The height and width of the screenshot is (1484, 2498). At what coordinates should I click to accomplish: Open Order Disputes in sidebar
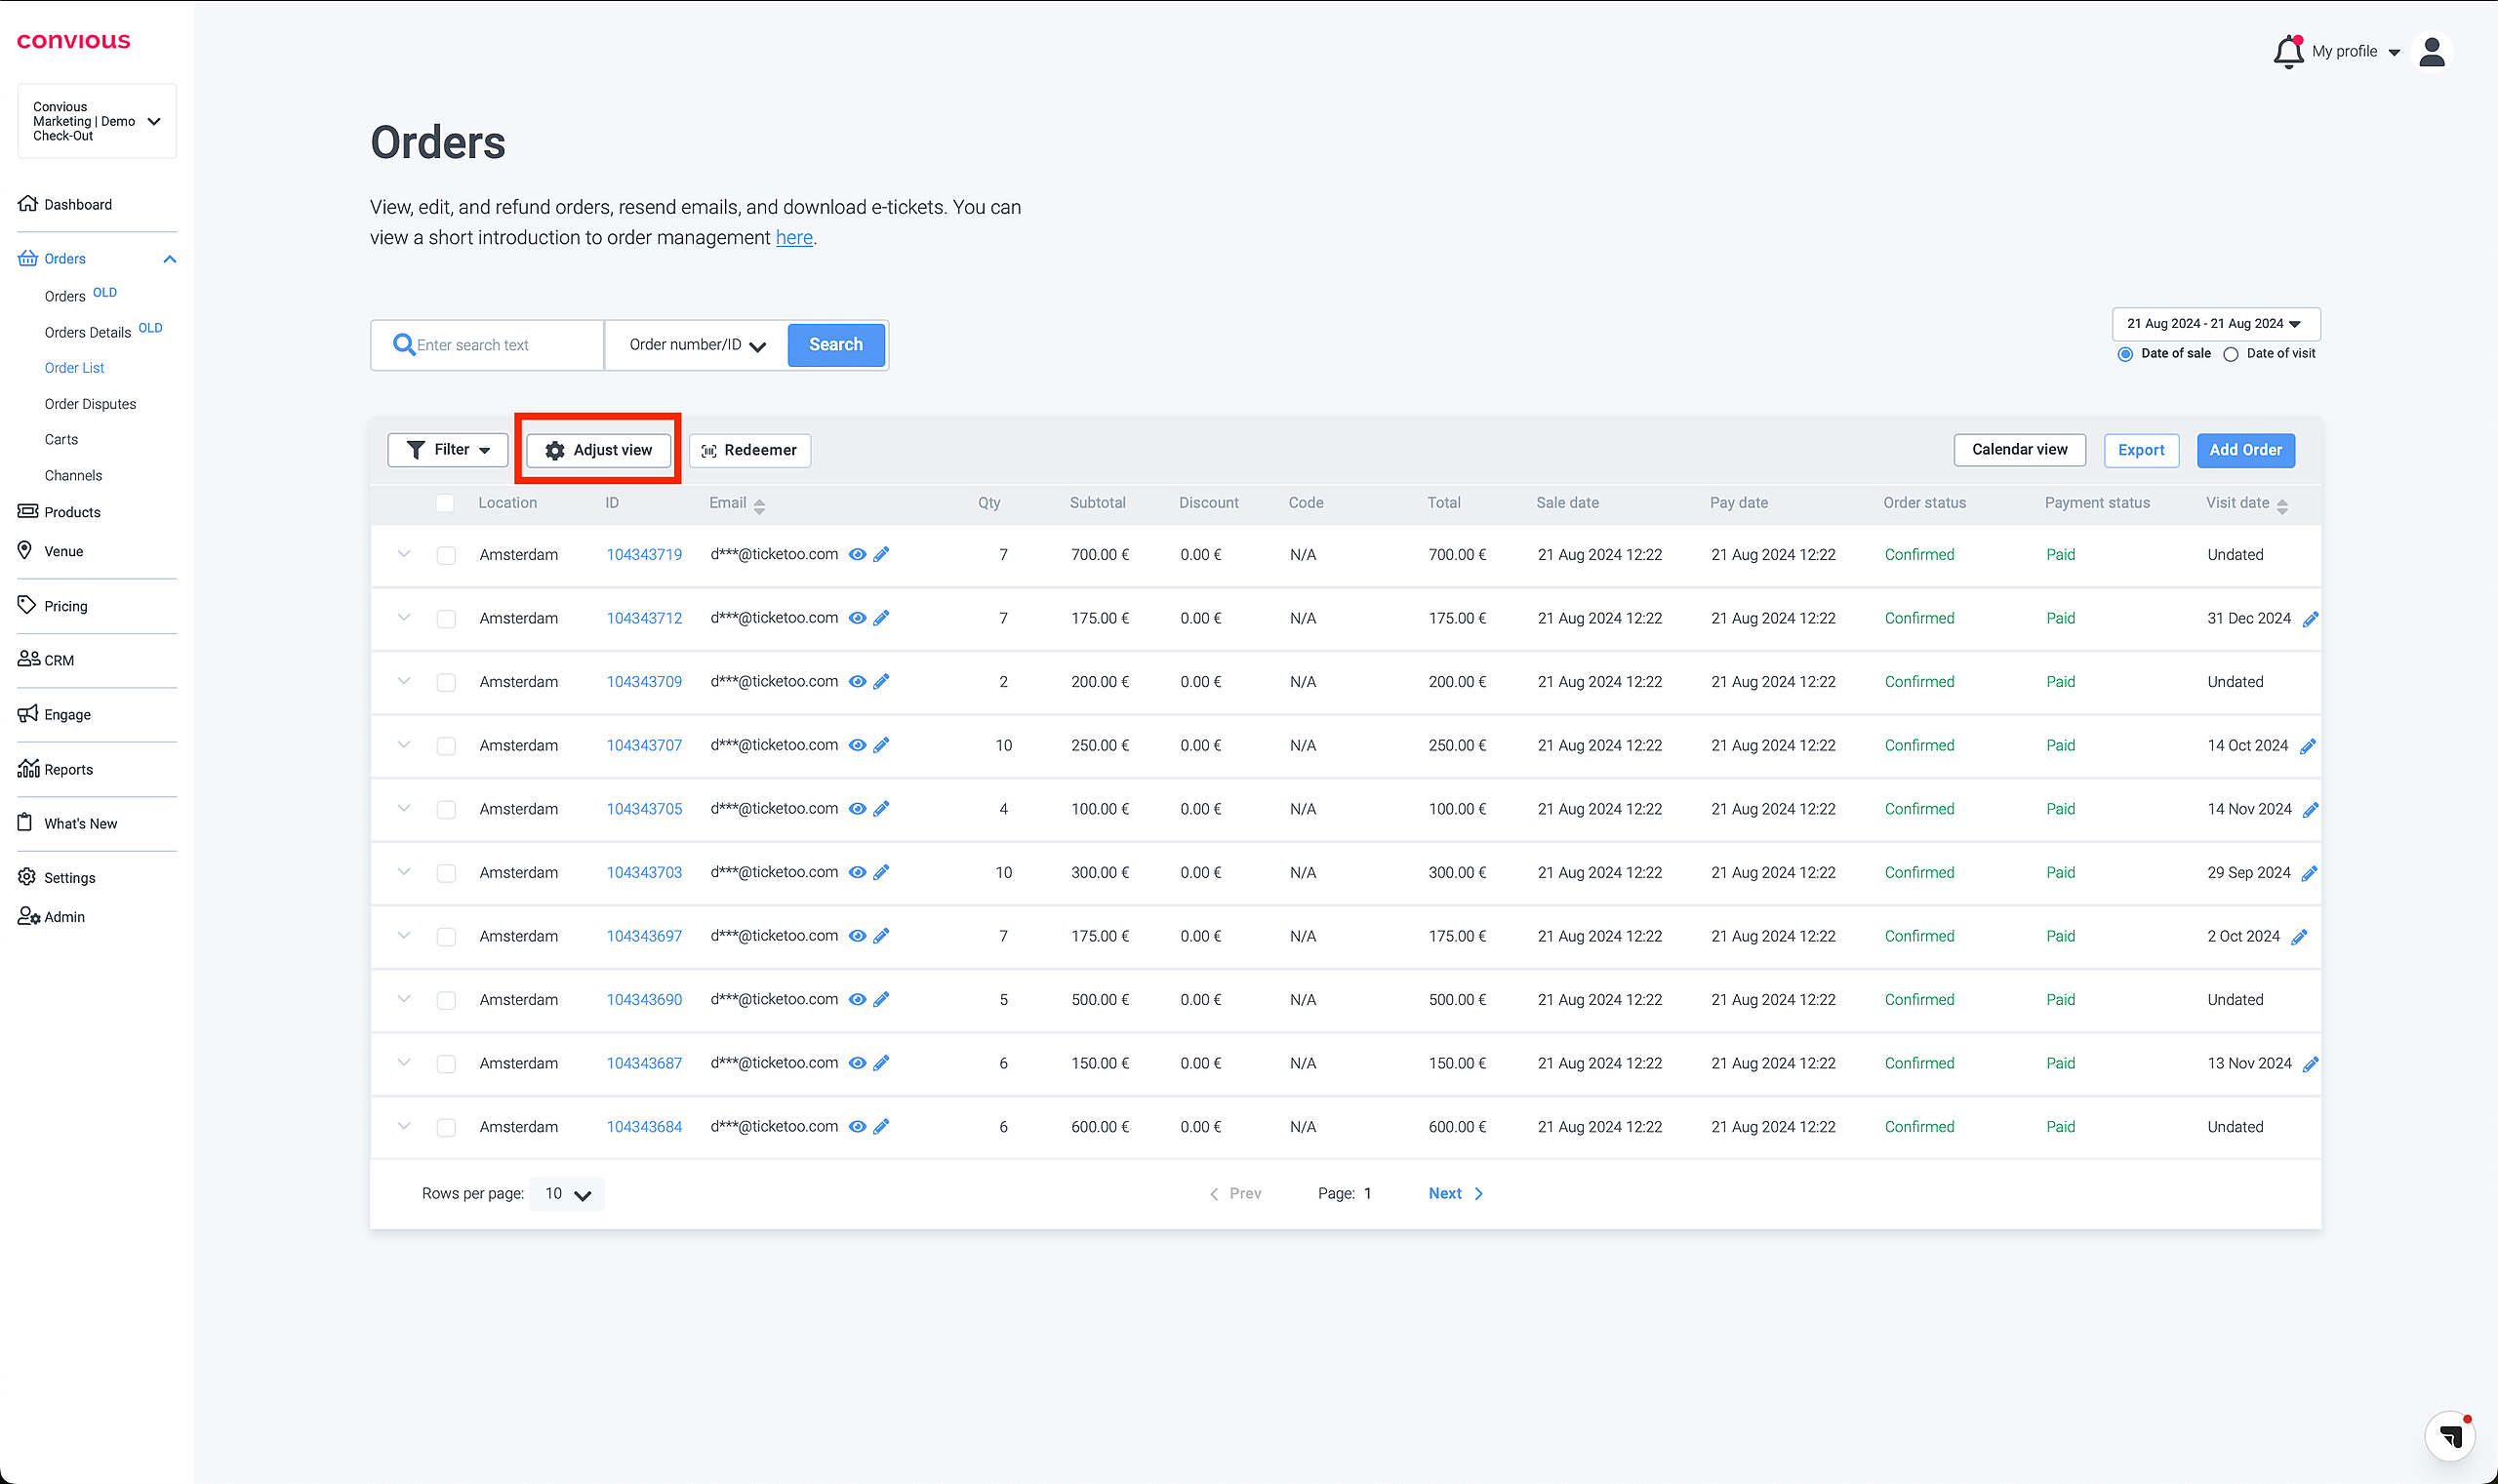pos(90,404)
